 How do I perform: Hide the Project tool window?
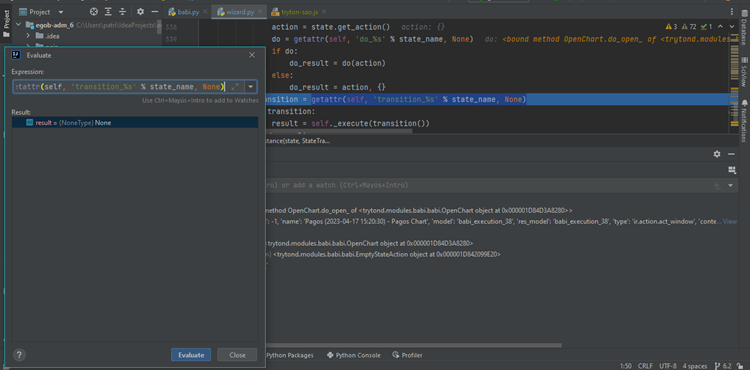[x=154, y=11]
